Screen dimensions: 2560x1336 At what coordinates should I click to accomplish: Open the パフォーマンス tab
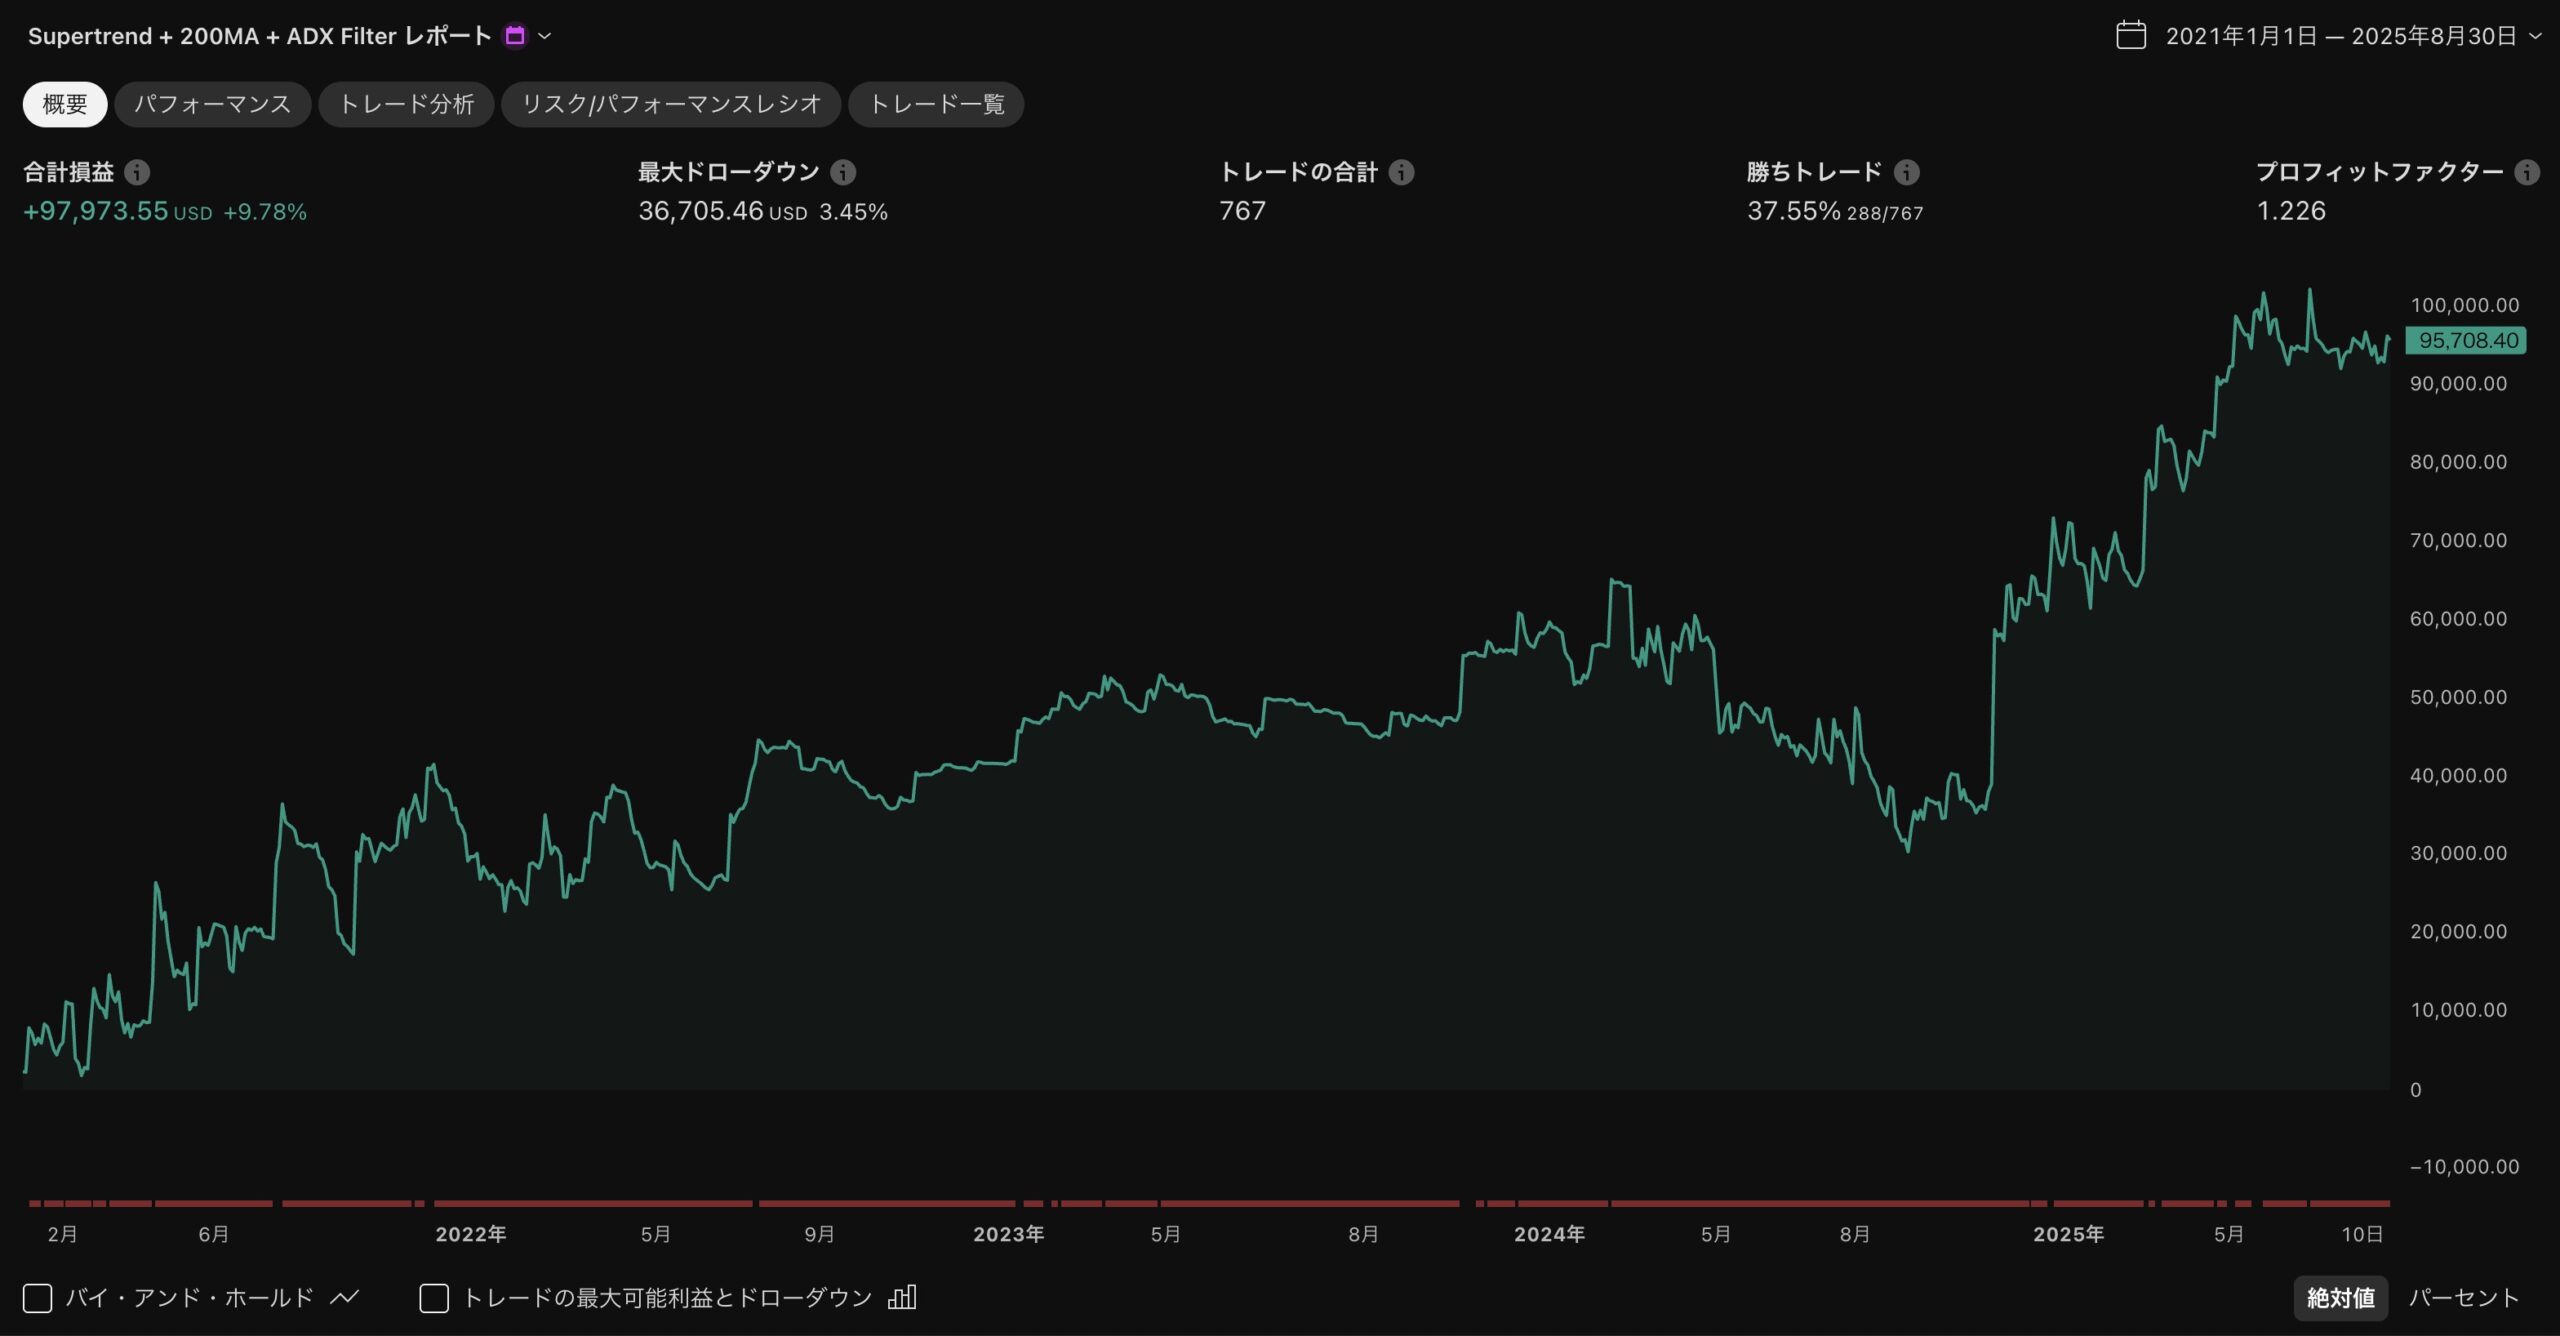click(x=212, y=104)
